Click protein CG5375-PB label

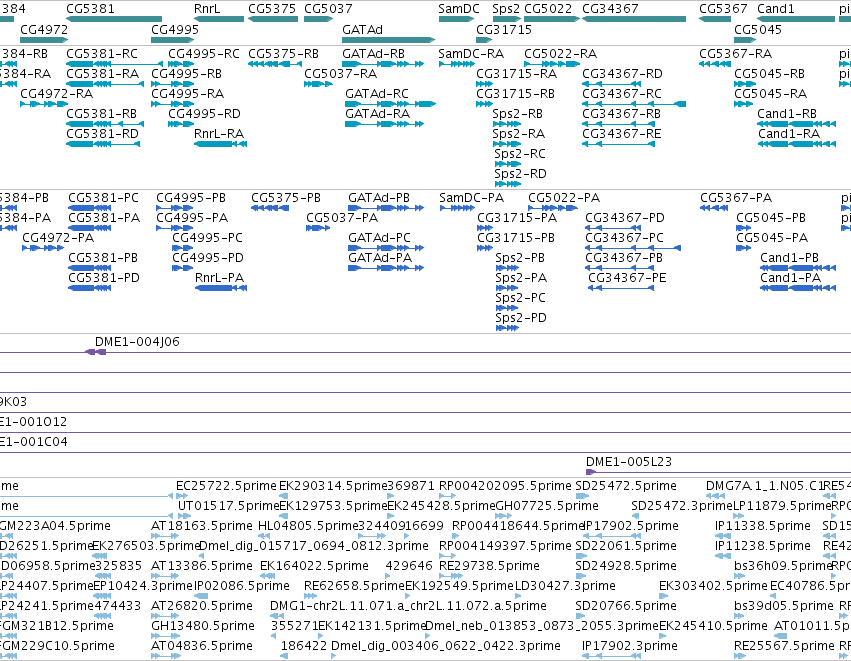pos(285,198)
